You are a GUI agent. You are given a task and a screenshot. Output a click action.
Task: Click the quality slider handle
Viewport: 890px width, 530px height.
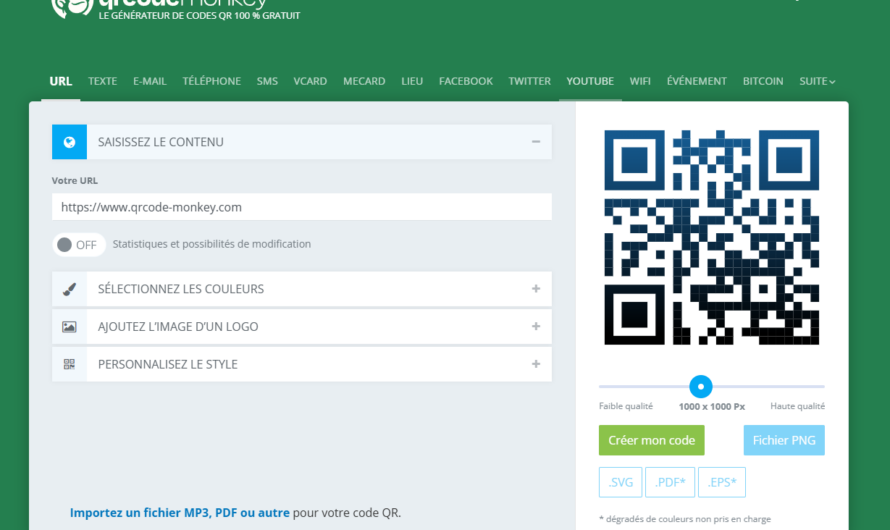(x=700, y=386)
